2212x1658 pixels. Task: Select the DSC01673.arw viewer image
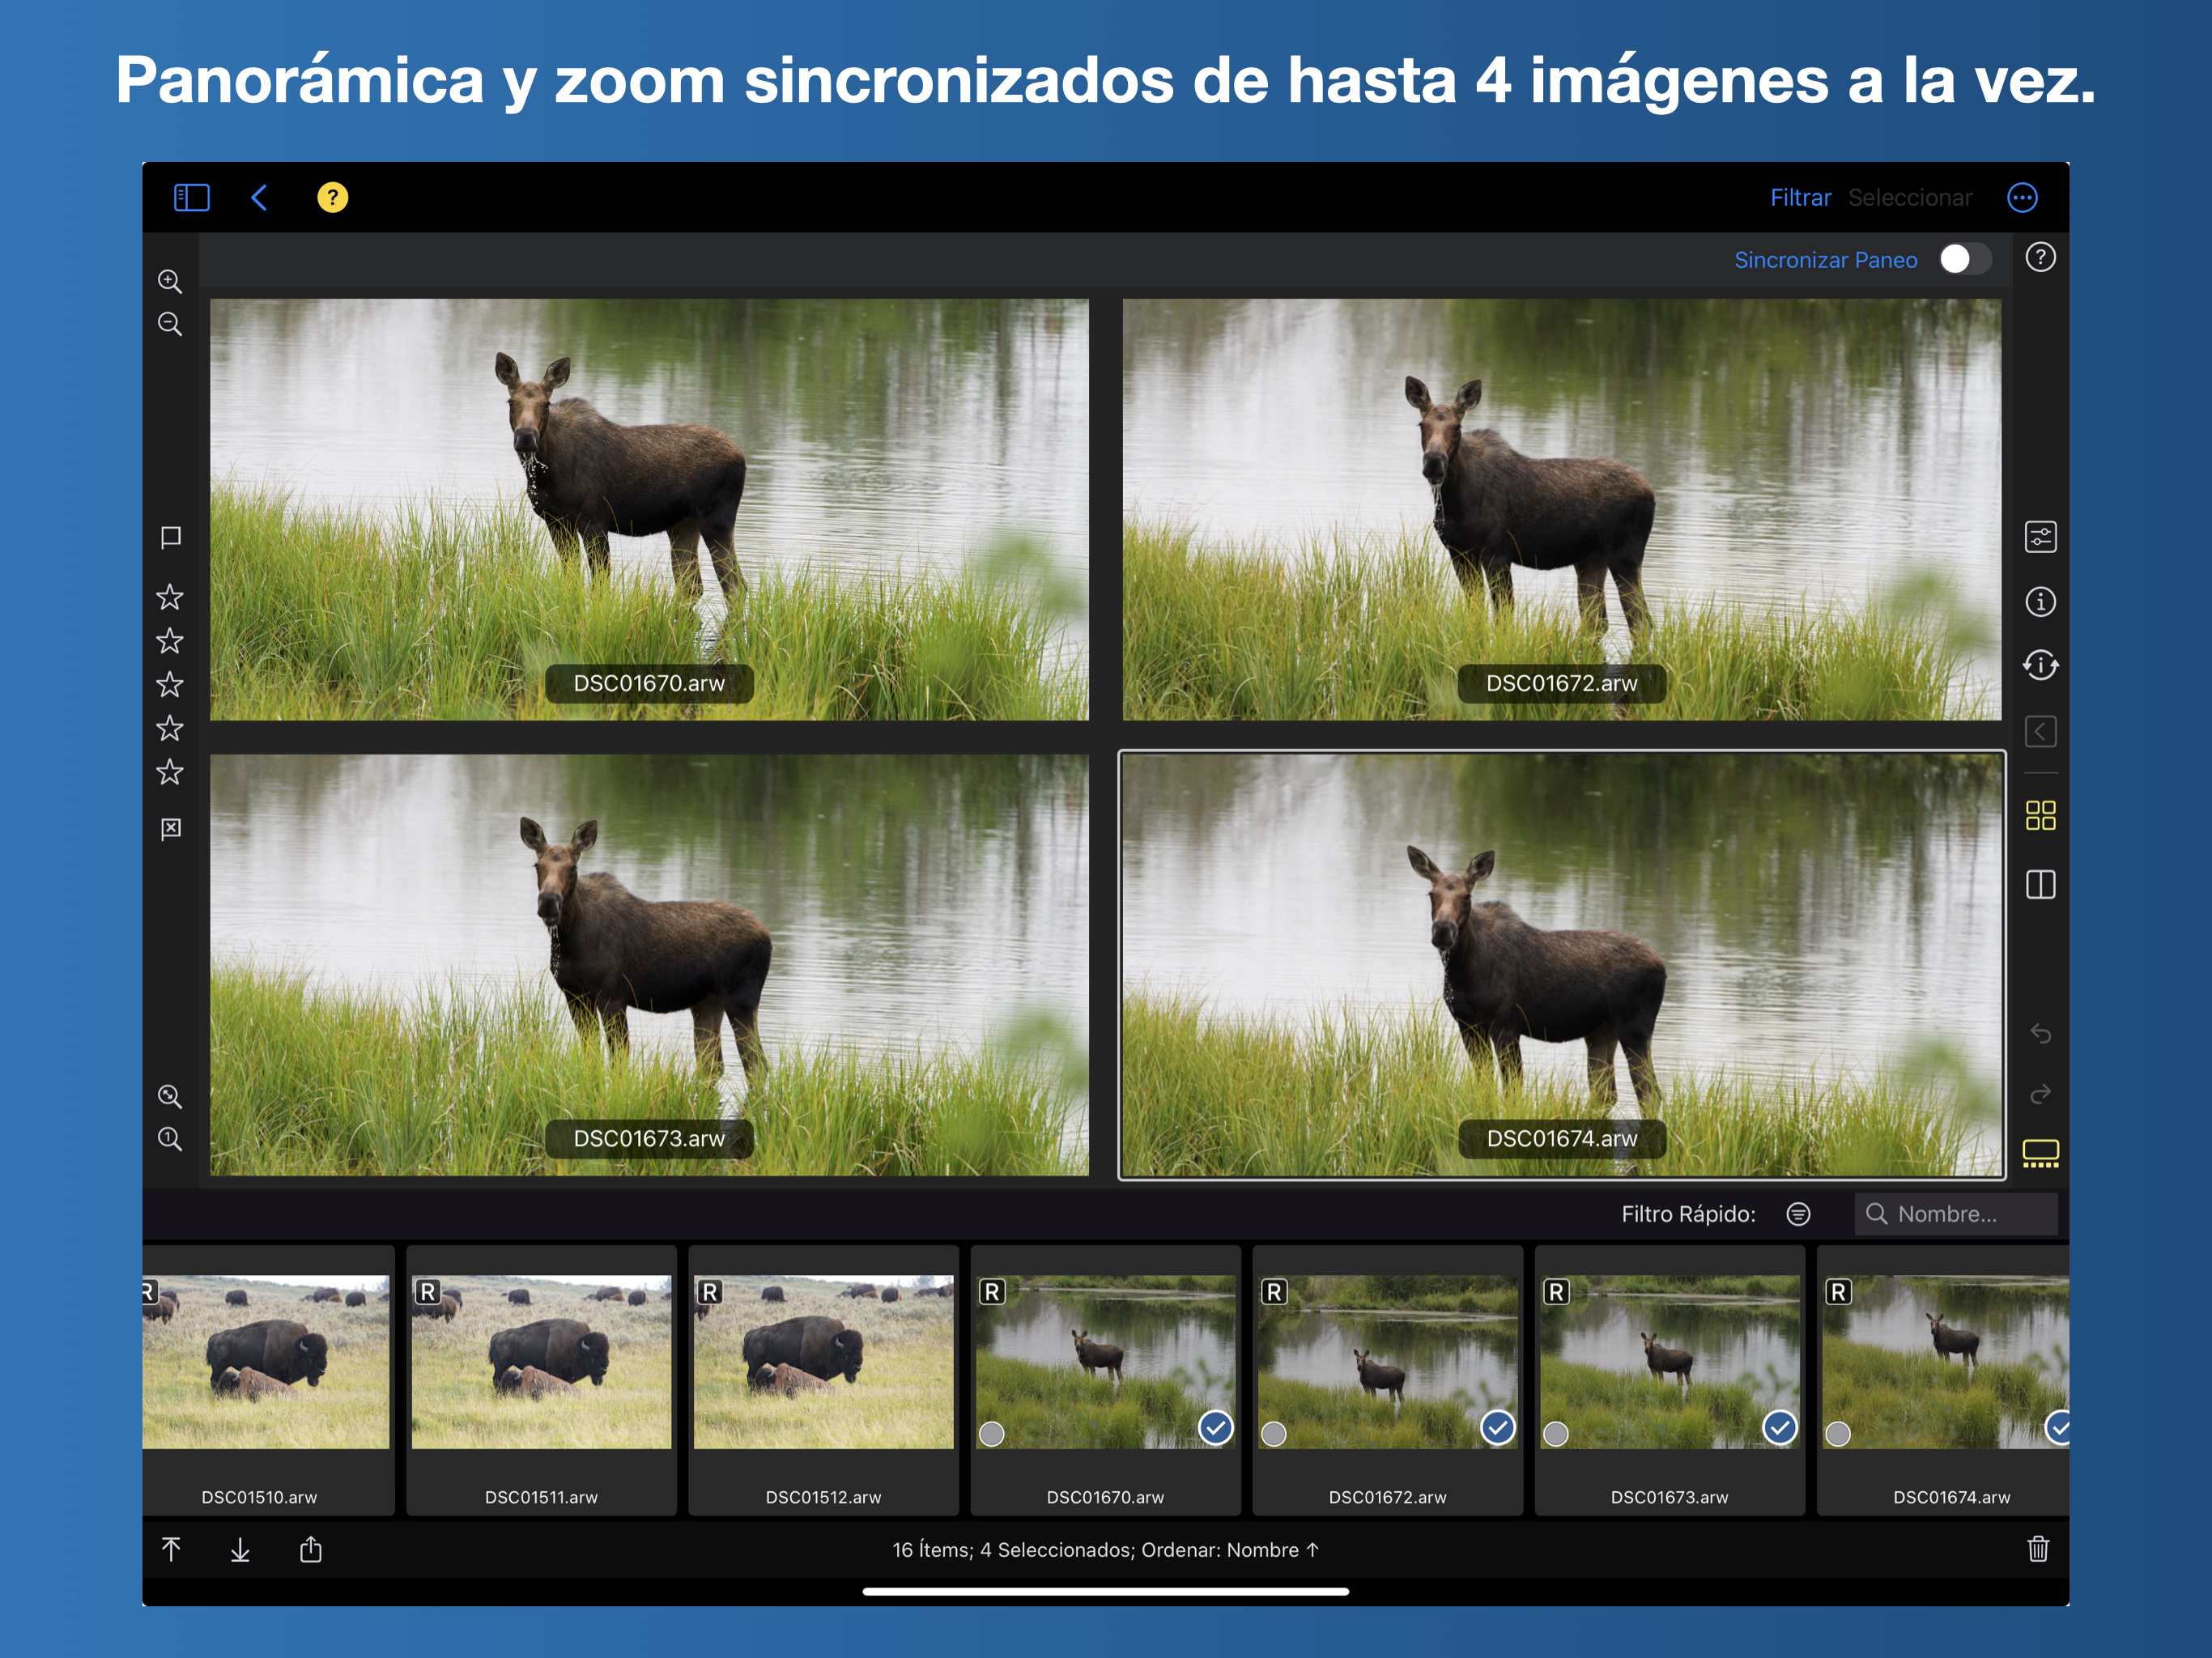(x=649, y=965)
